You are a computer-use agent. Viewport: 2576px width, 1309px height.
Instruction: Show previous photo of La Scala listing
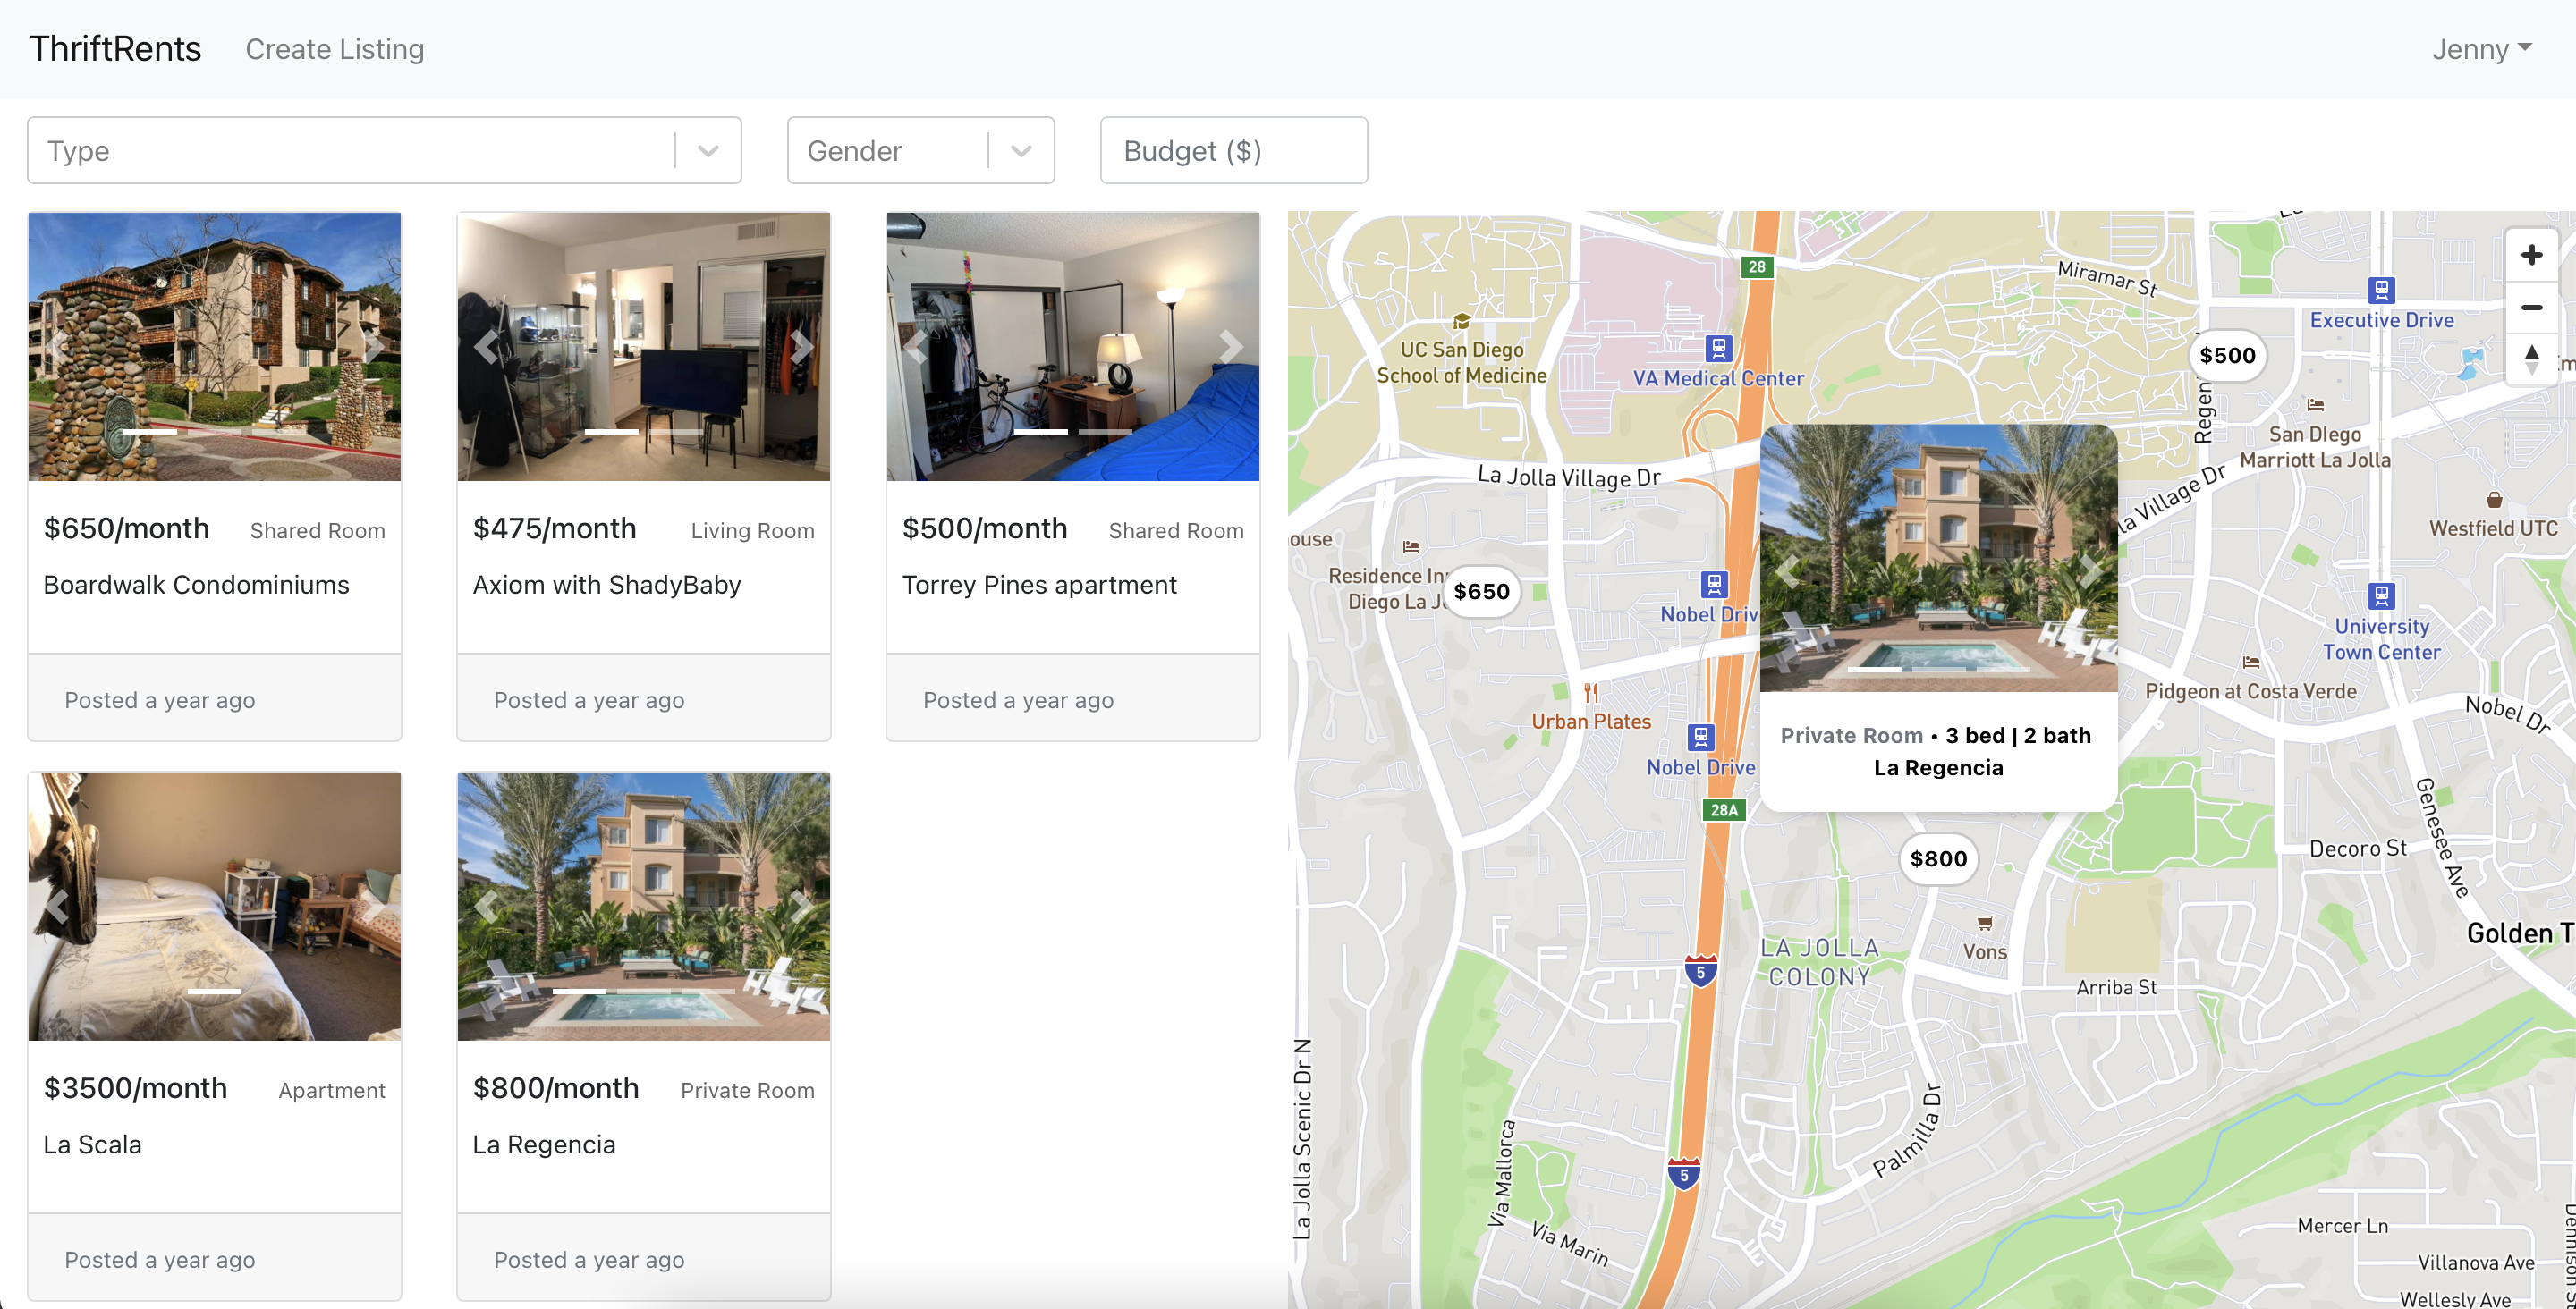pos(57,906)
